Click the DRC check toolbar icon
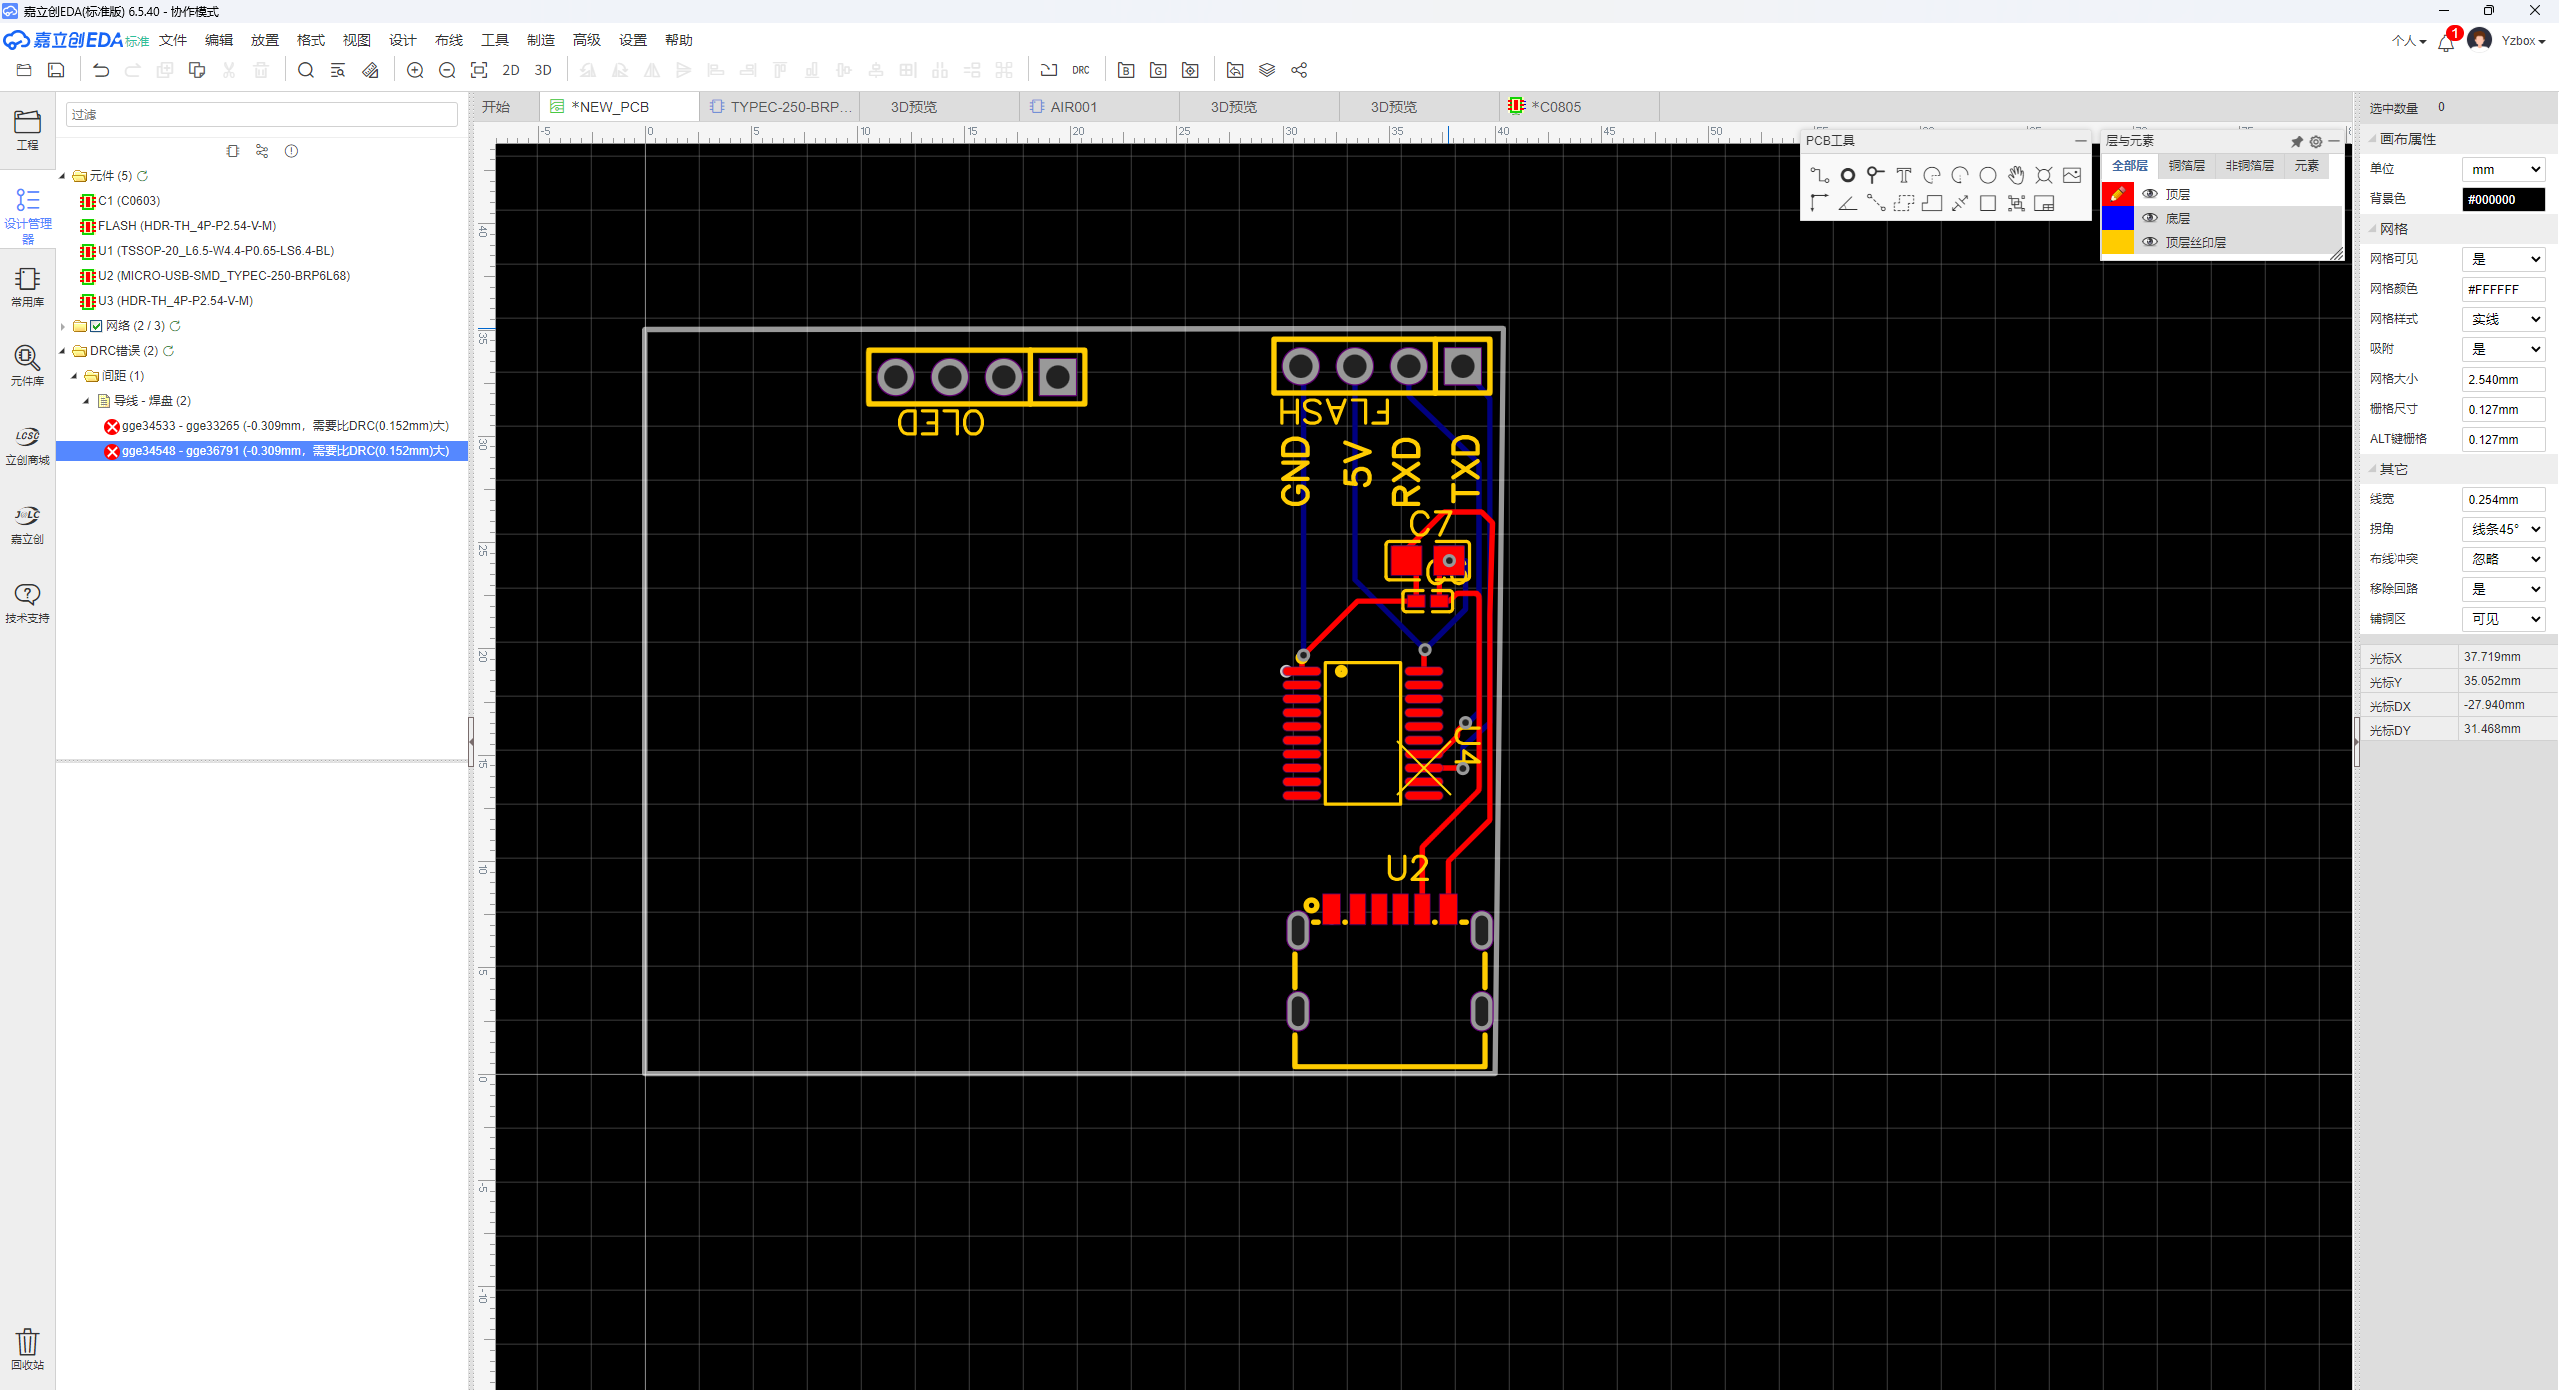2559x1390 pixels. pyautogui.click(x=1080, y=70)
